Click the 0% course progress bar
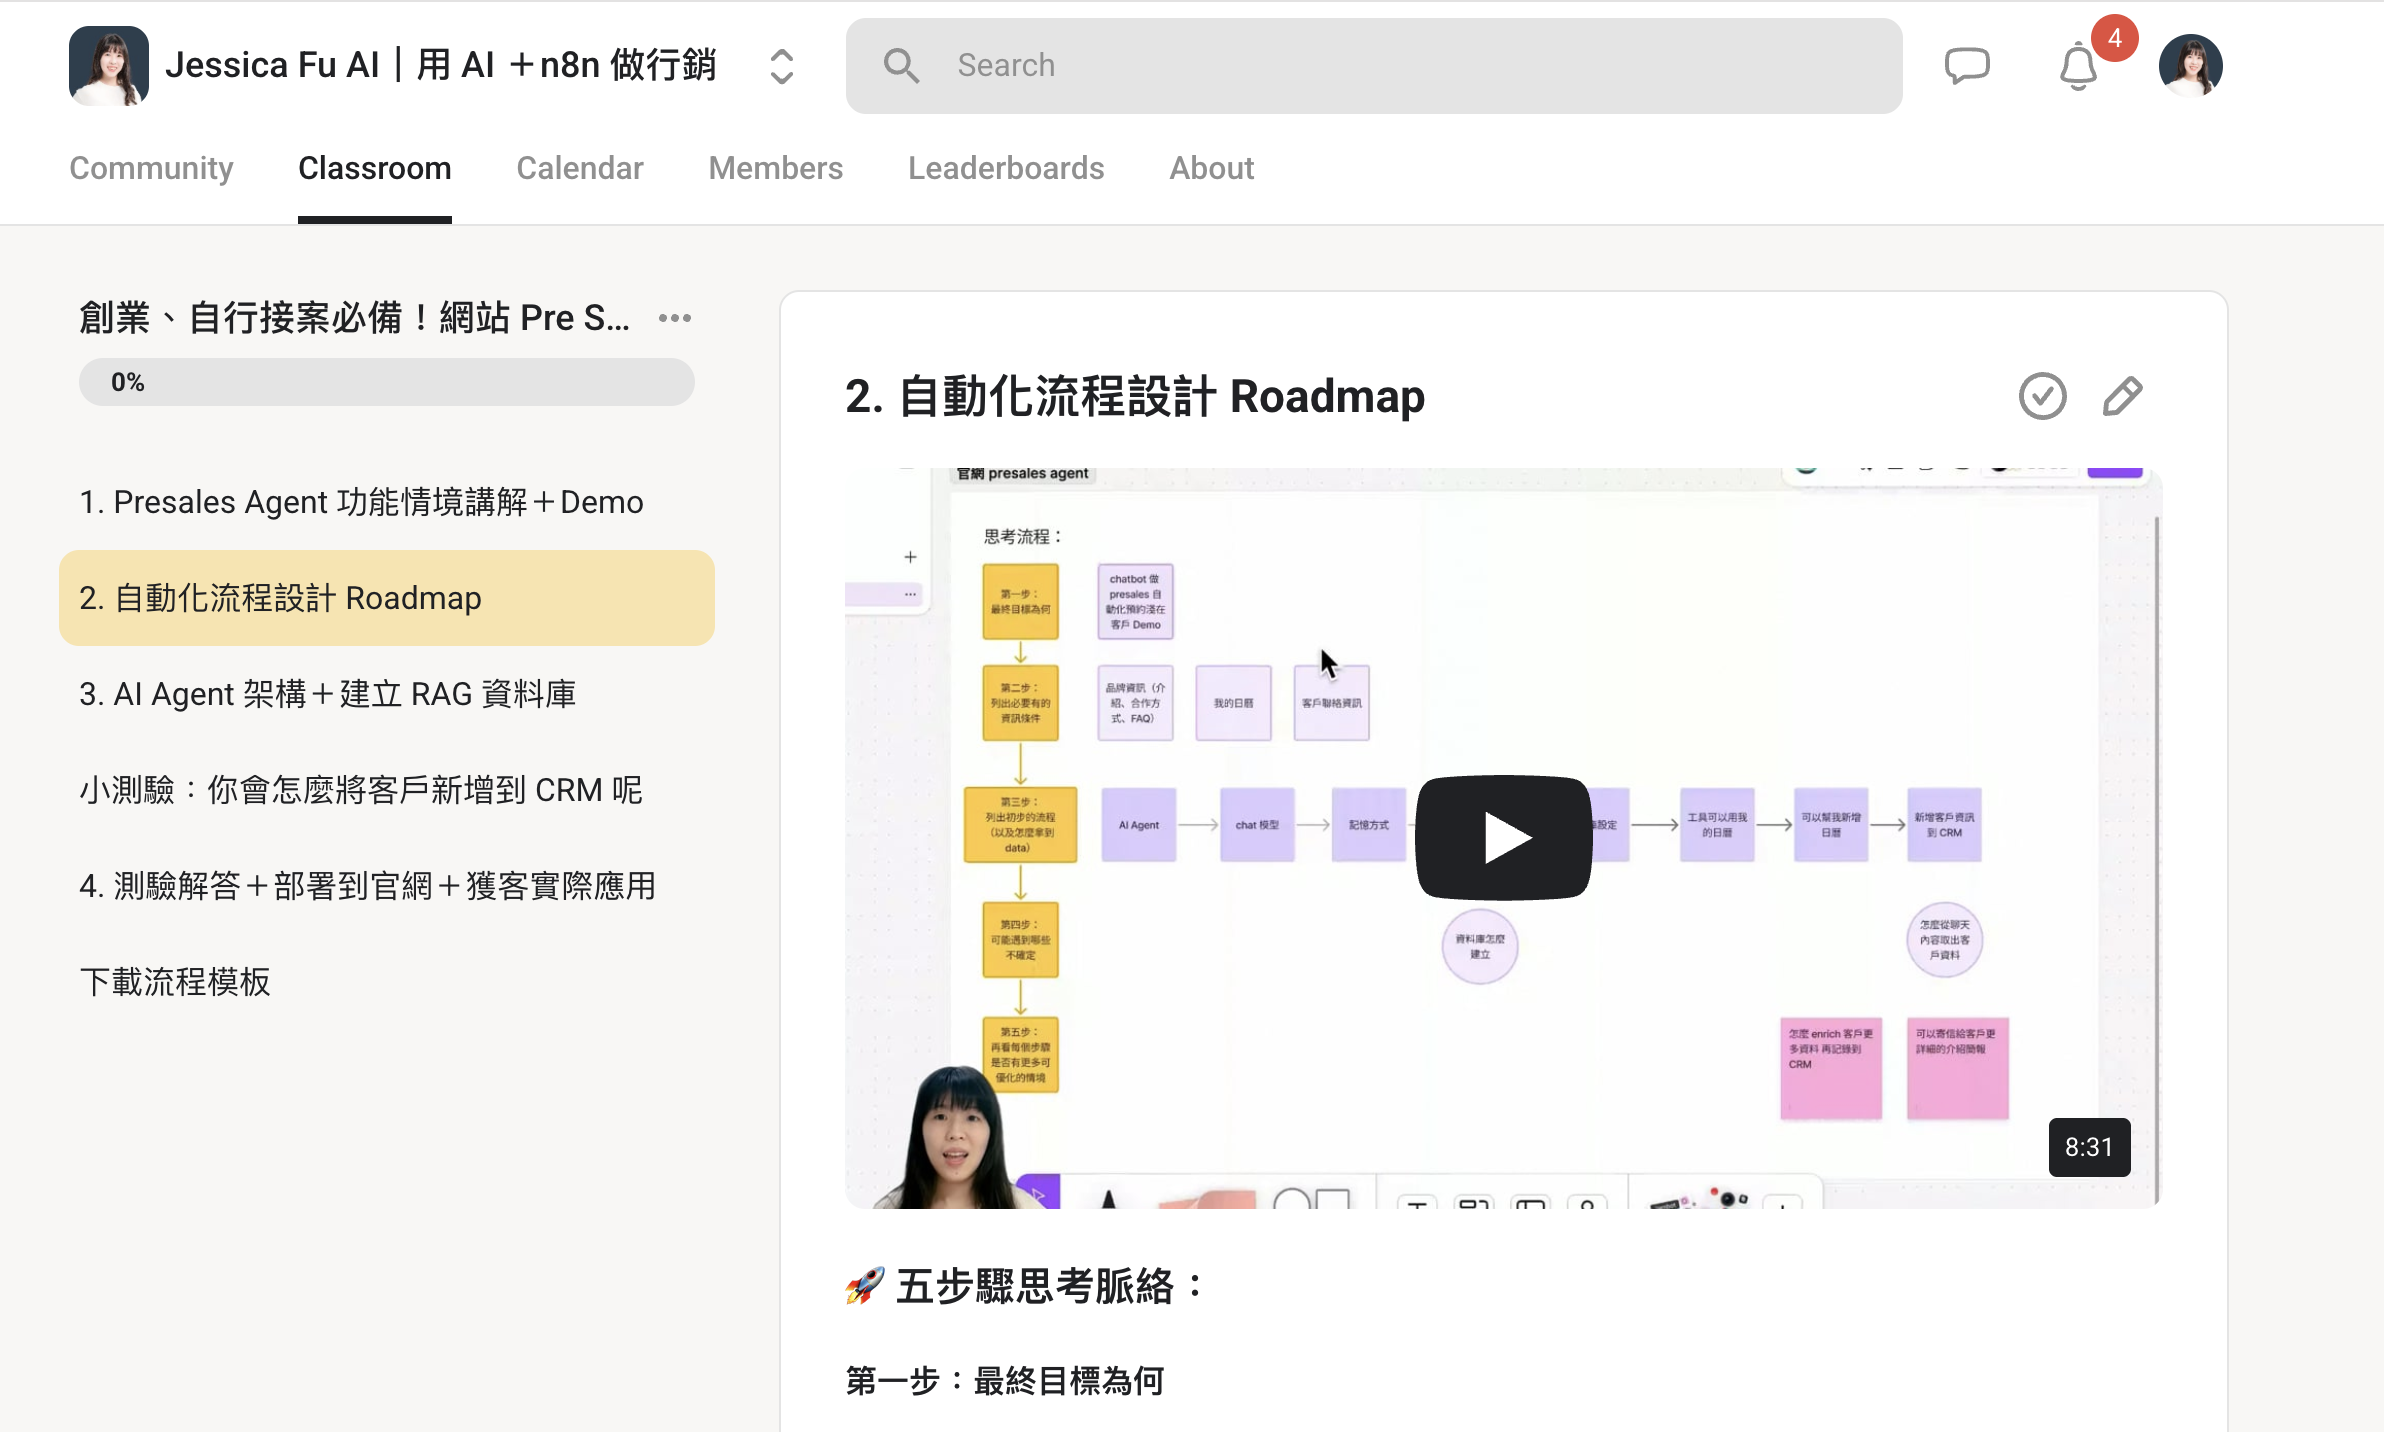 tap(386, 382)
